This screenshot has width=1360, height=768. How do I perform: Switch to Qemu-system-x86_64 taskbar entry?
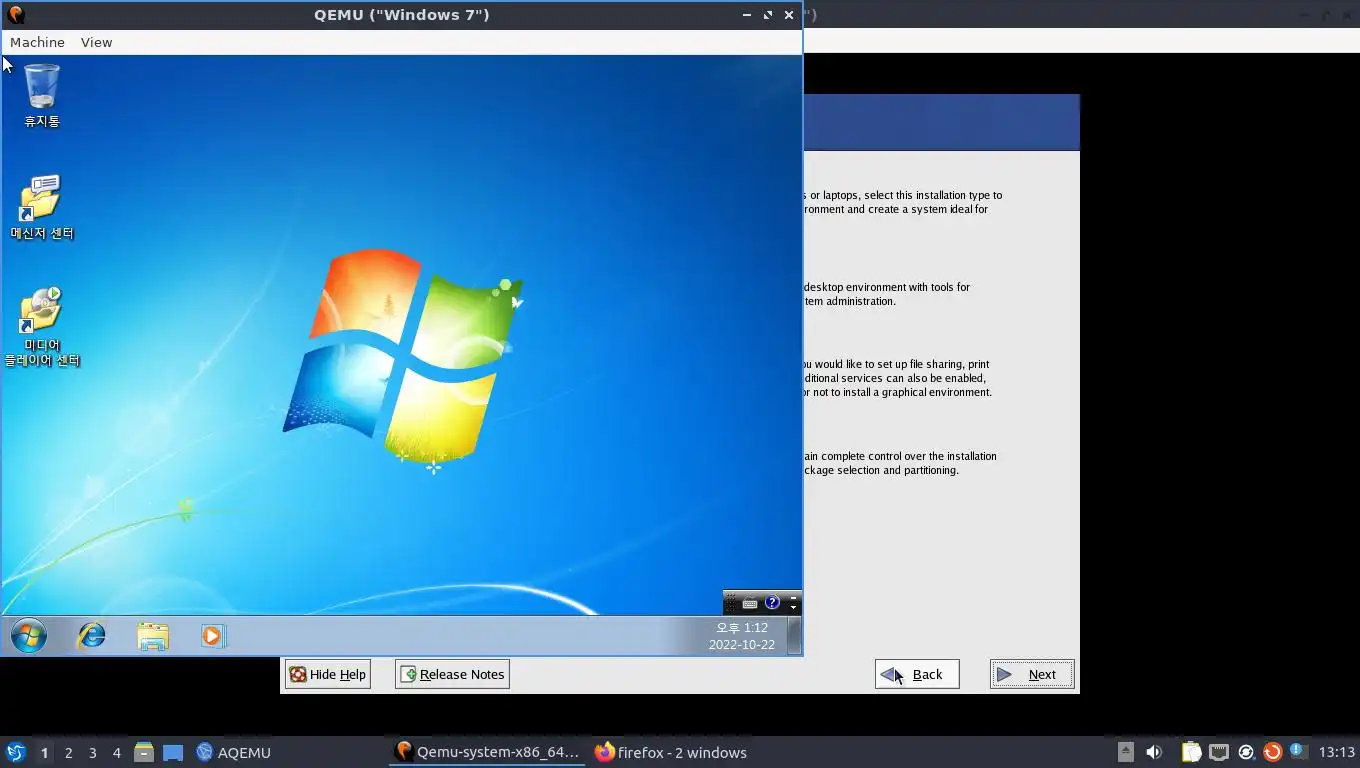487,752
